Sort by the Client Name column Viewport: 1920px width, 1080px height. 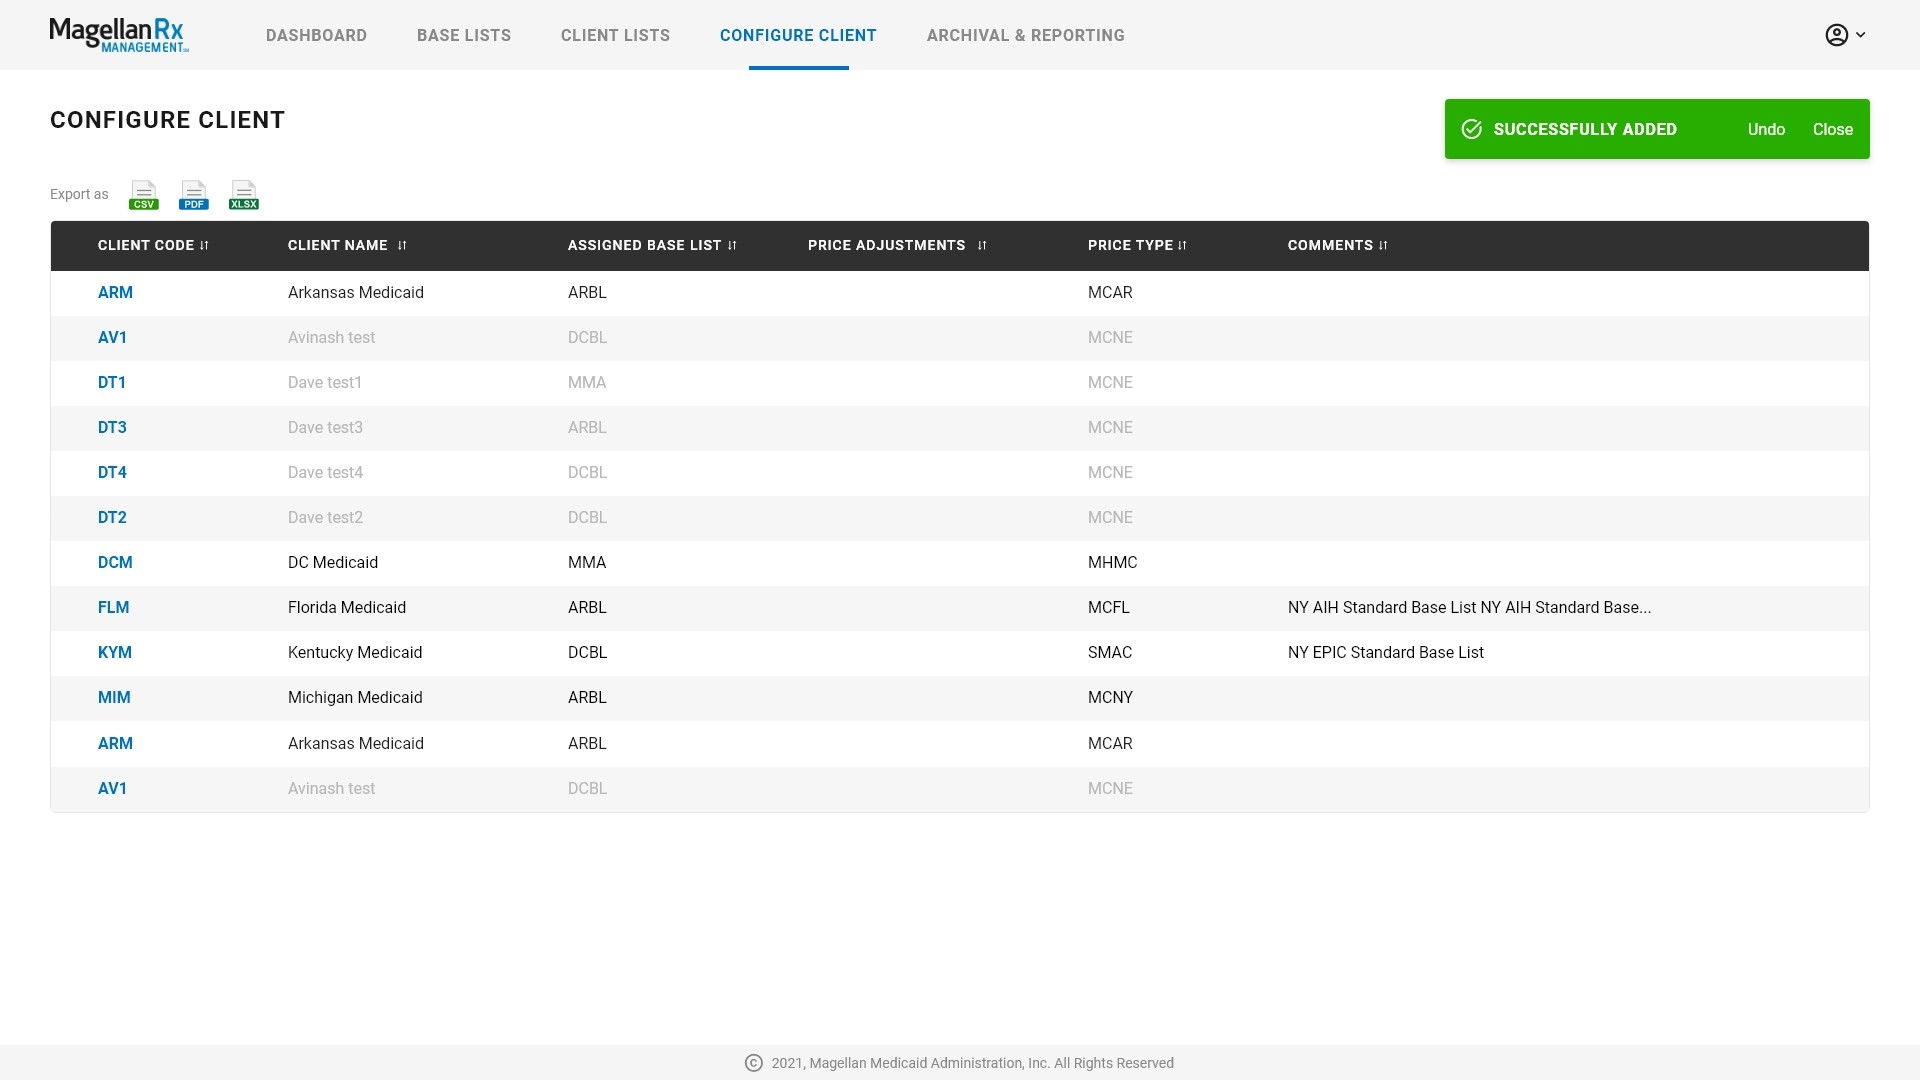402,246
